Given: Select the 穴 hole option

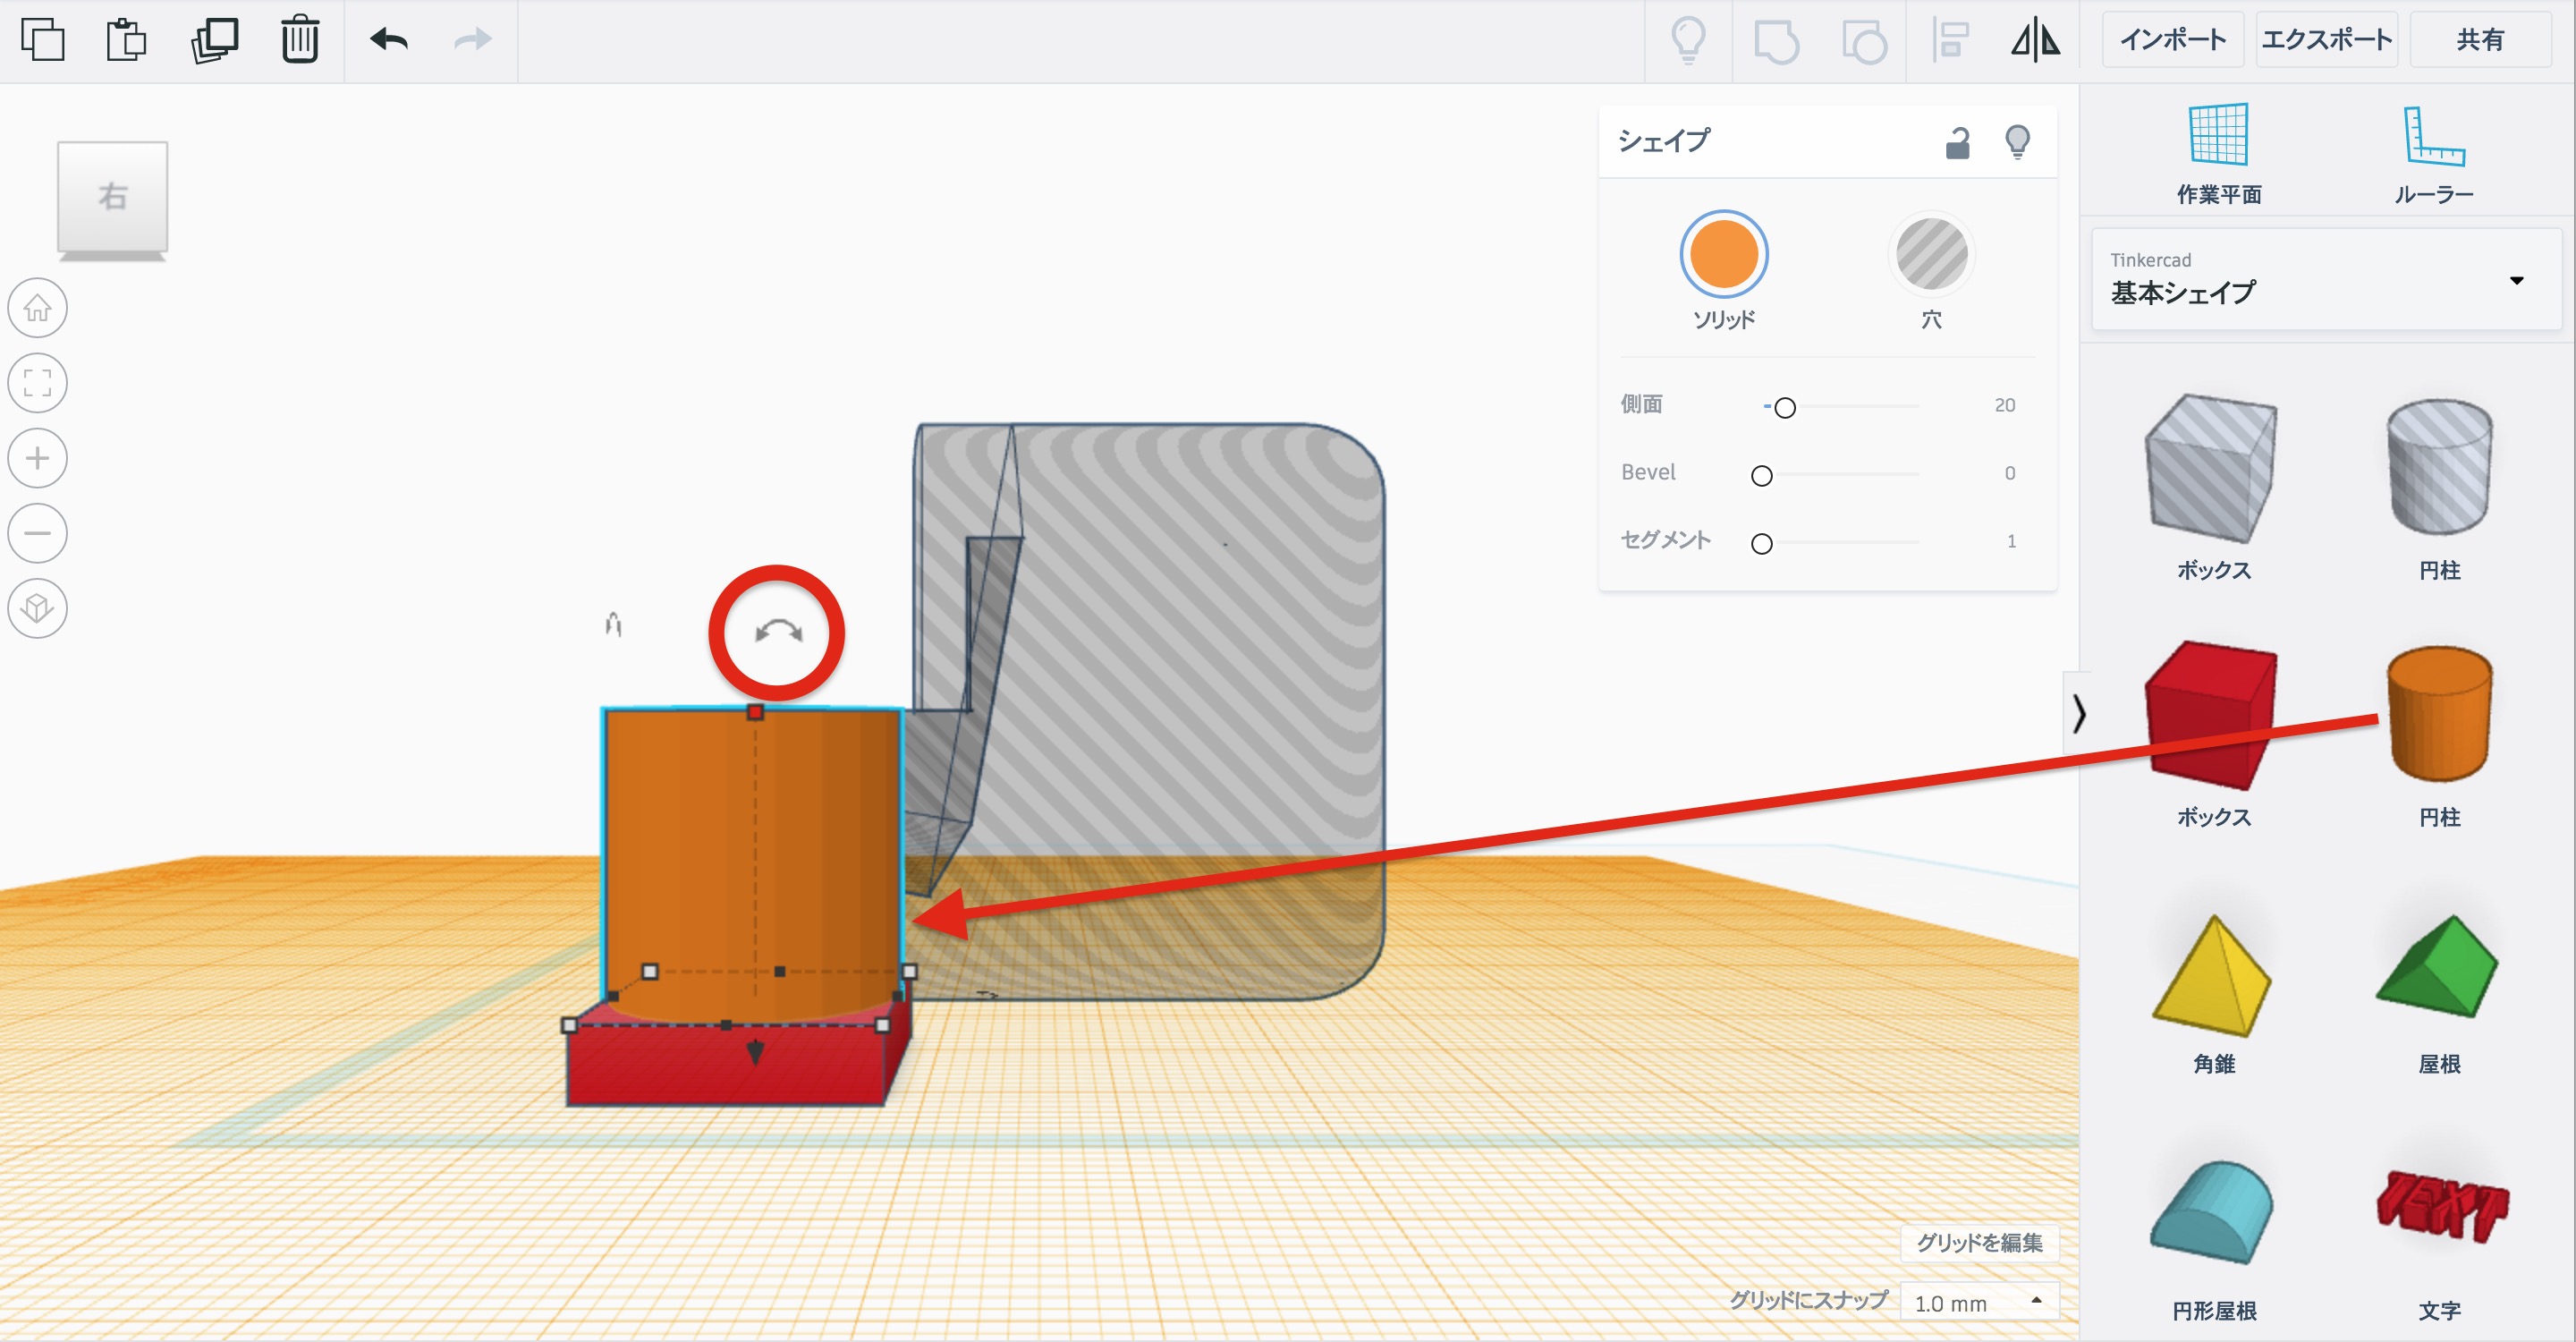Looking at the screenshot, I should click(x=1931, y=255).
